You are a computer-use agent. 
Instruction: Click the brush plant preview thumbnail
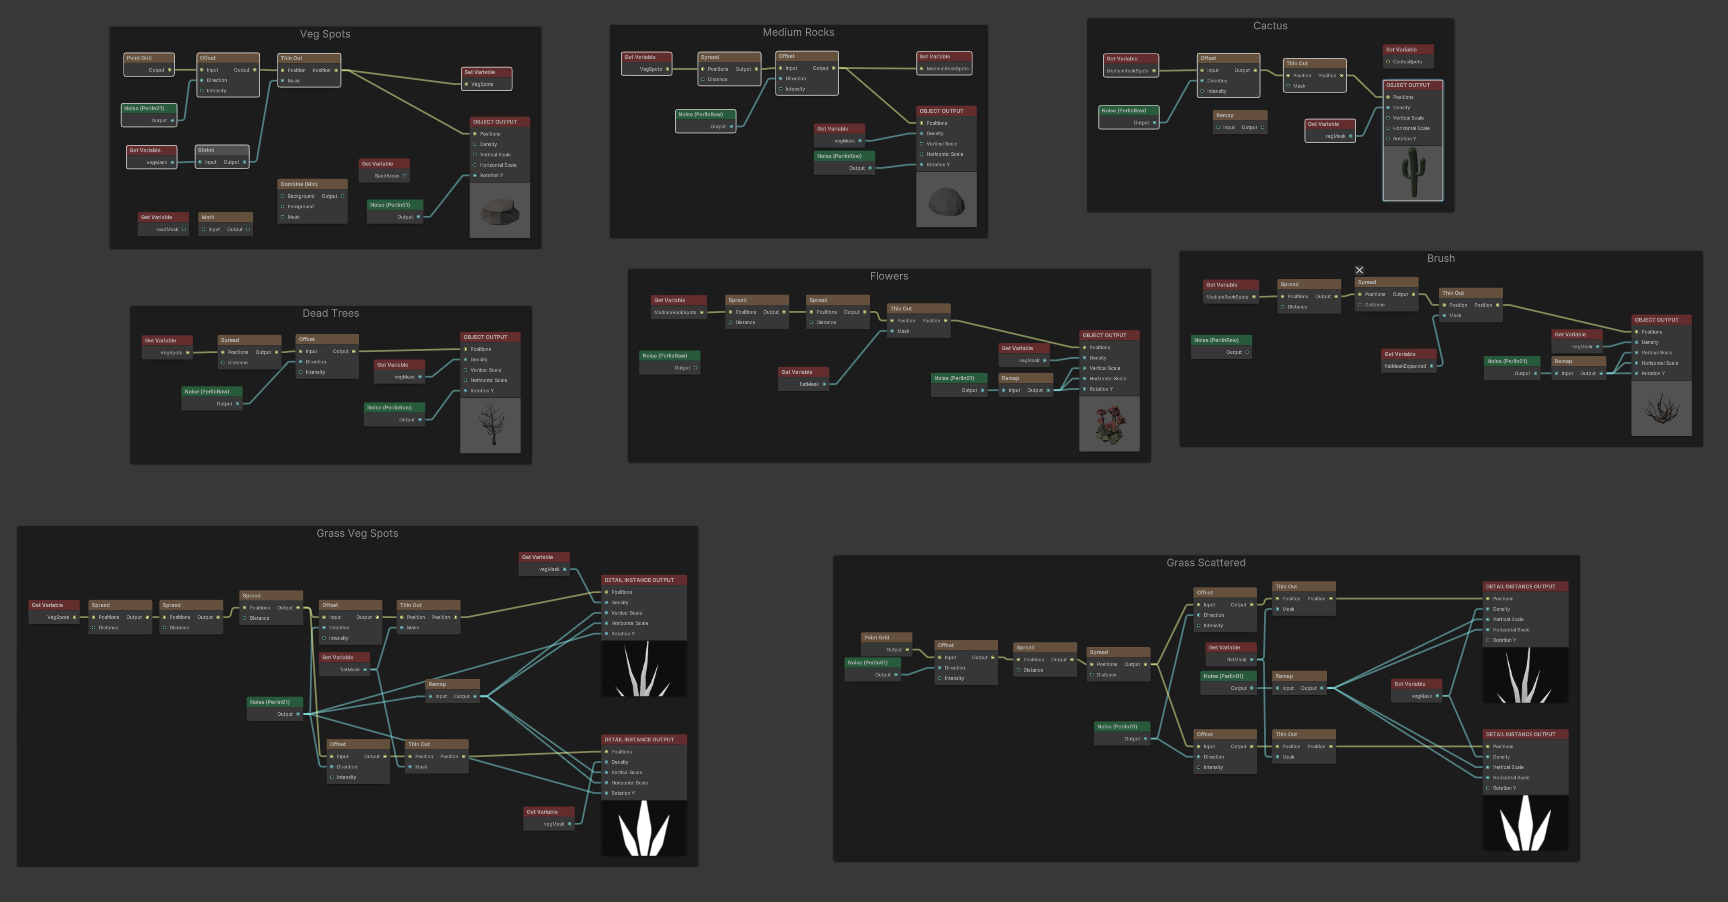1661,408
